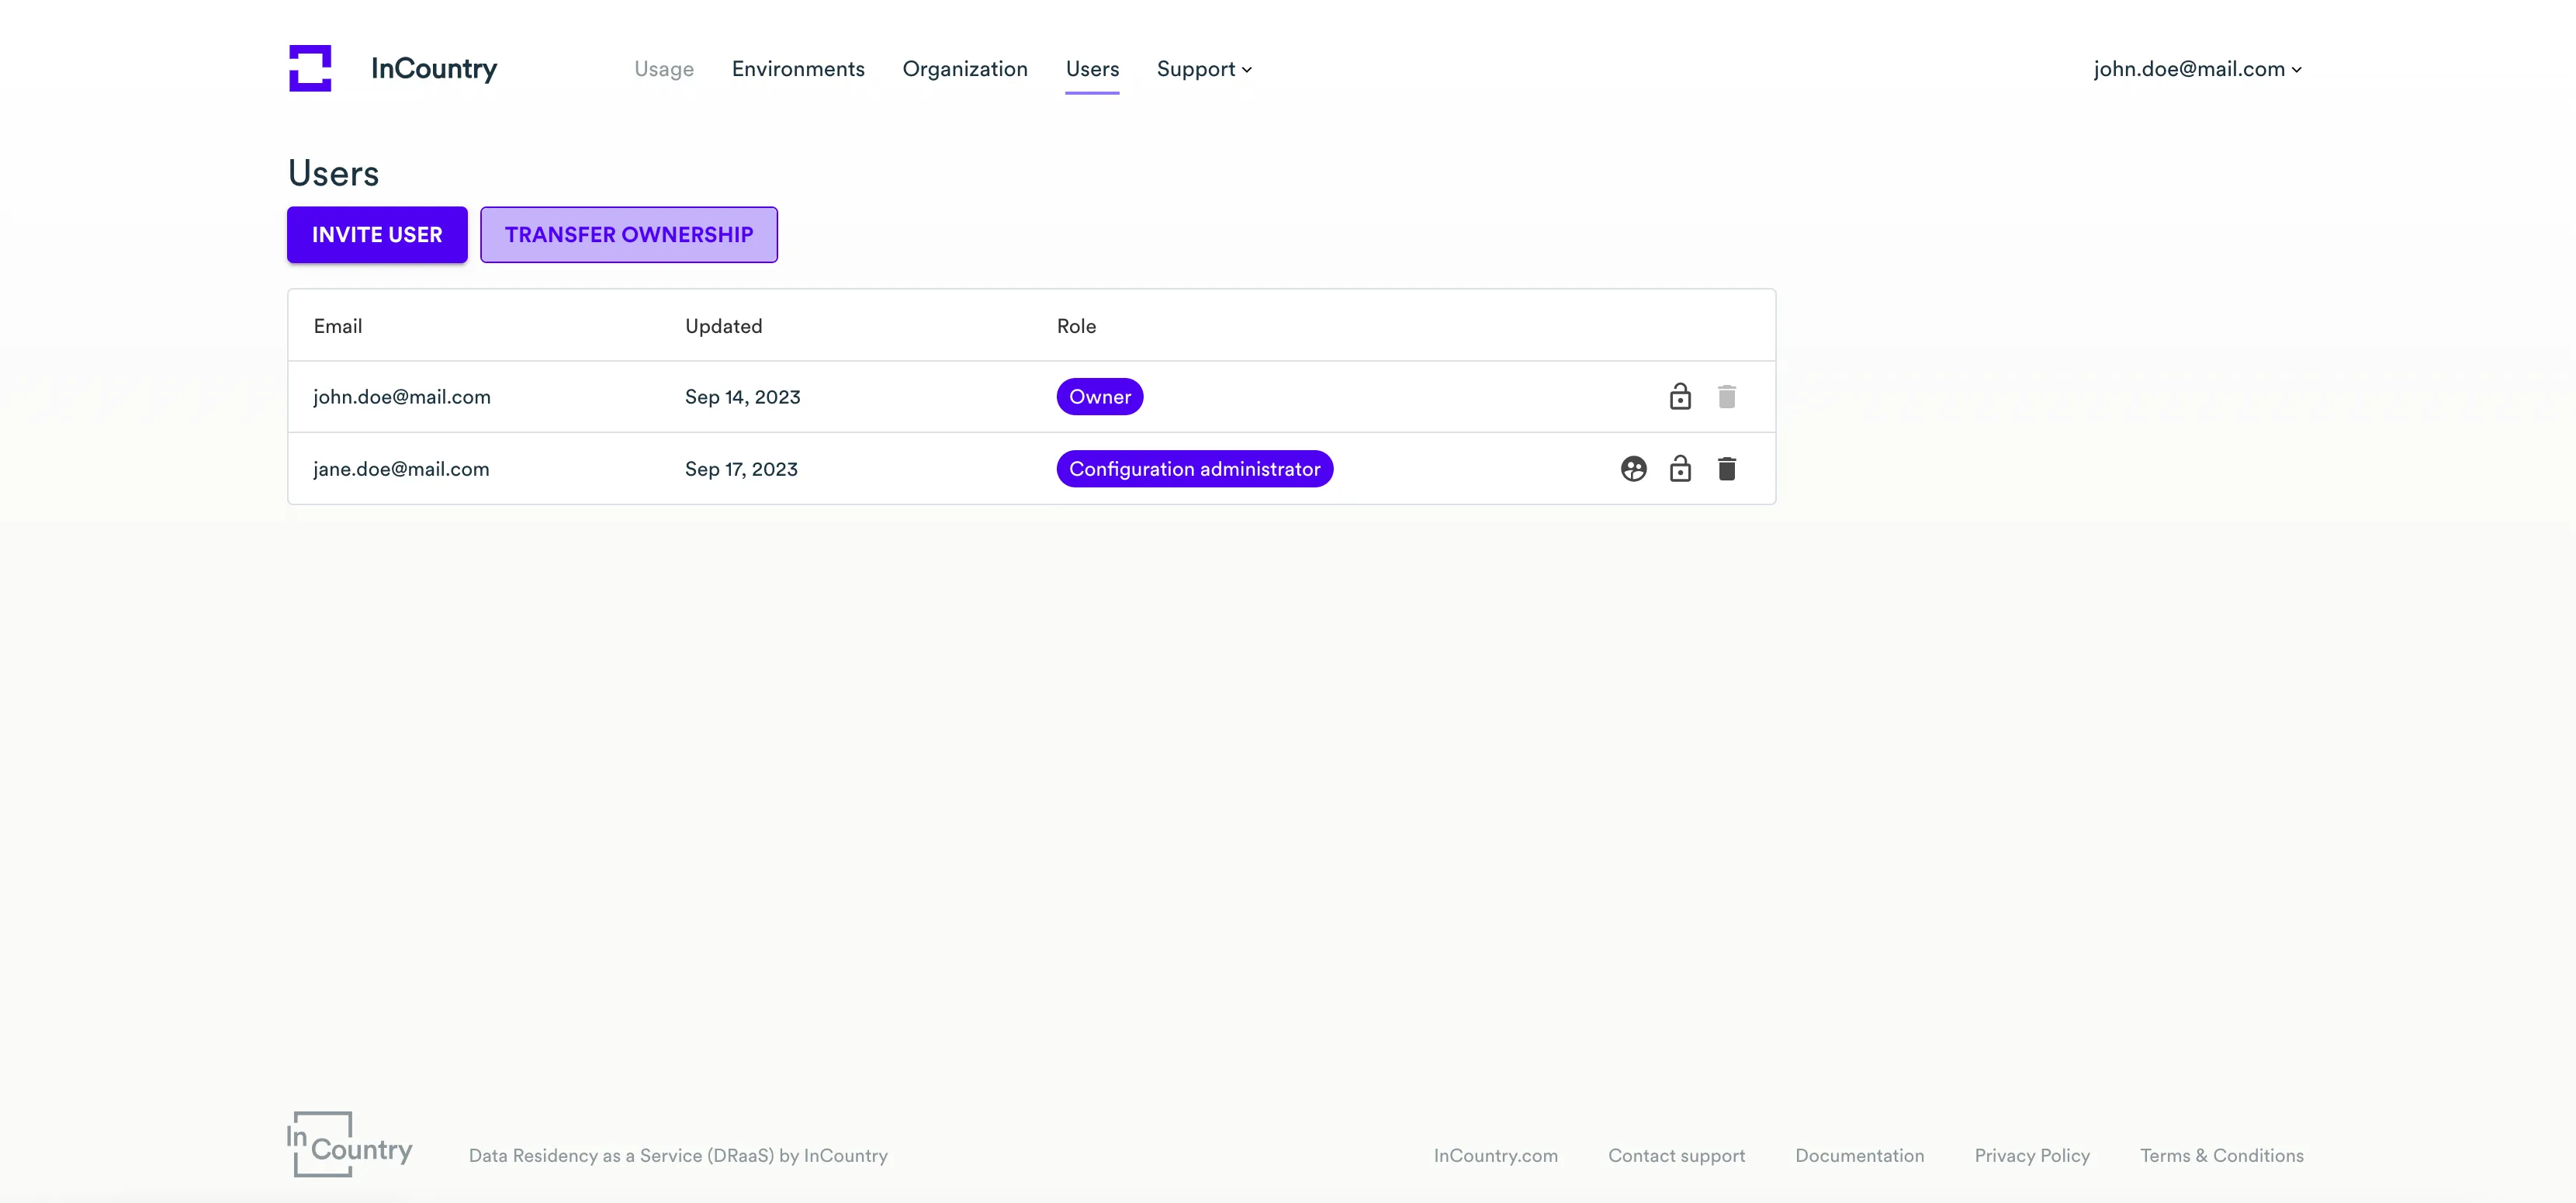Click role change icon for jane.doe@mail.com
Image resolution: width=2576 pixels, height=1203 pixels.
pyautogui.click(x=1633, y=469)
